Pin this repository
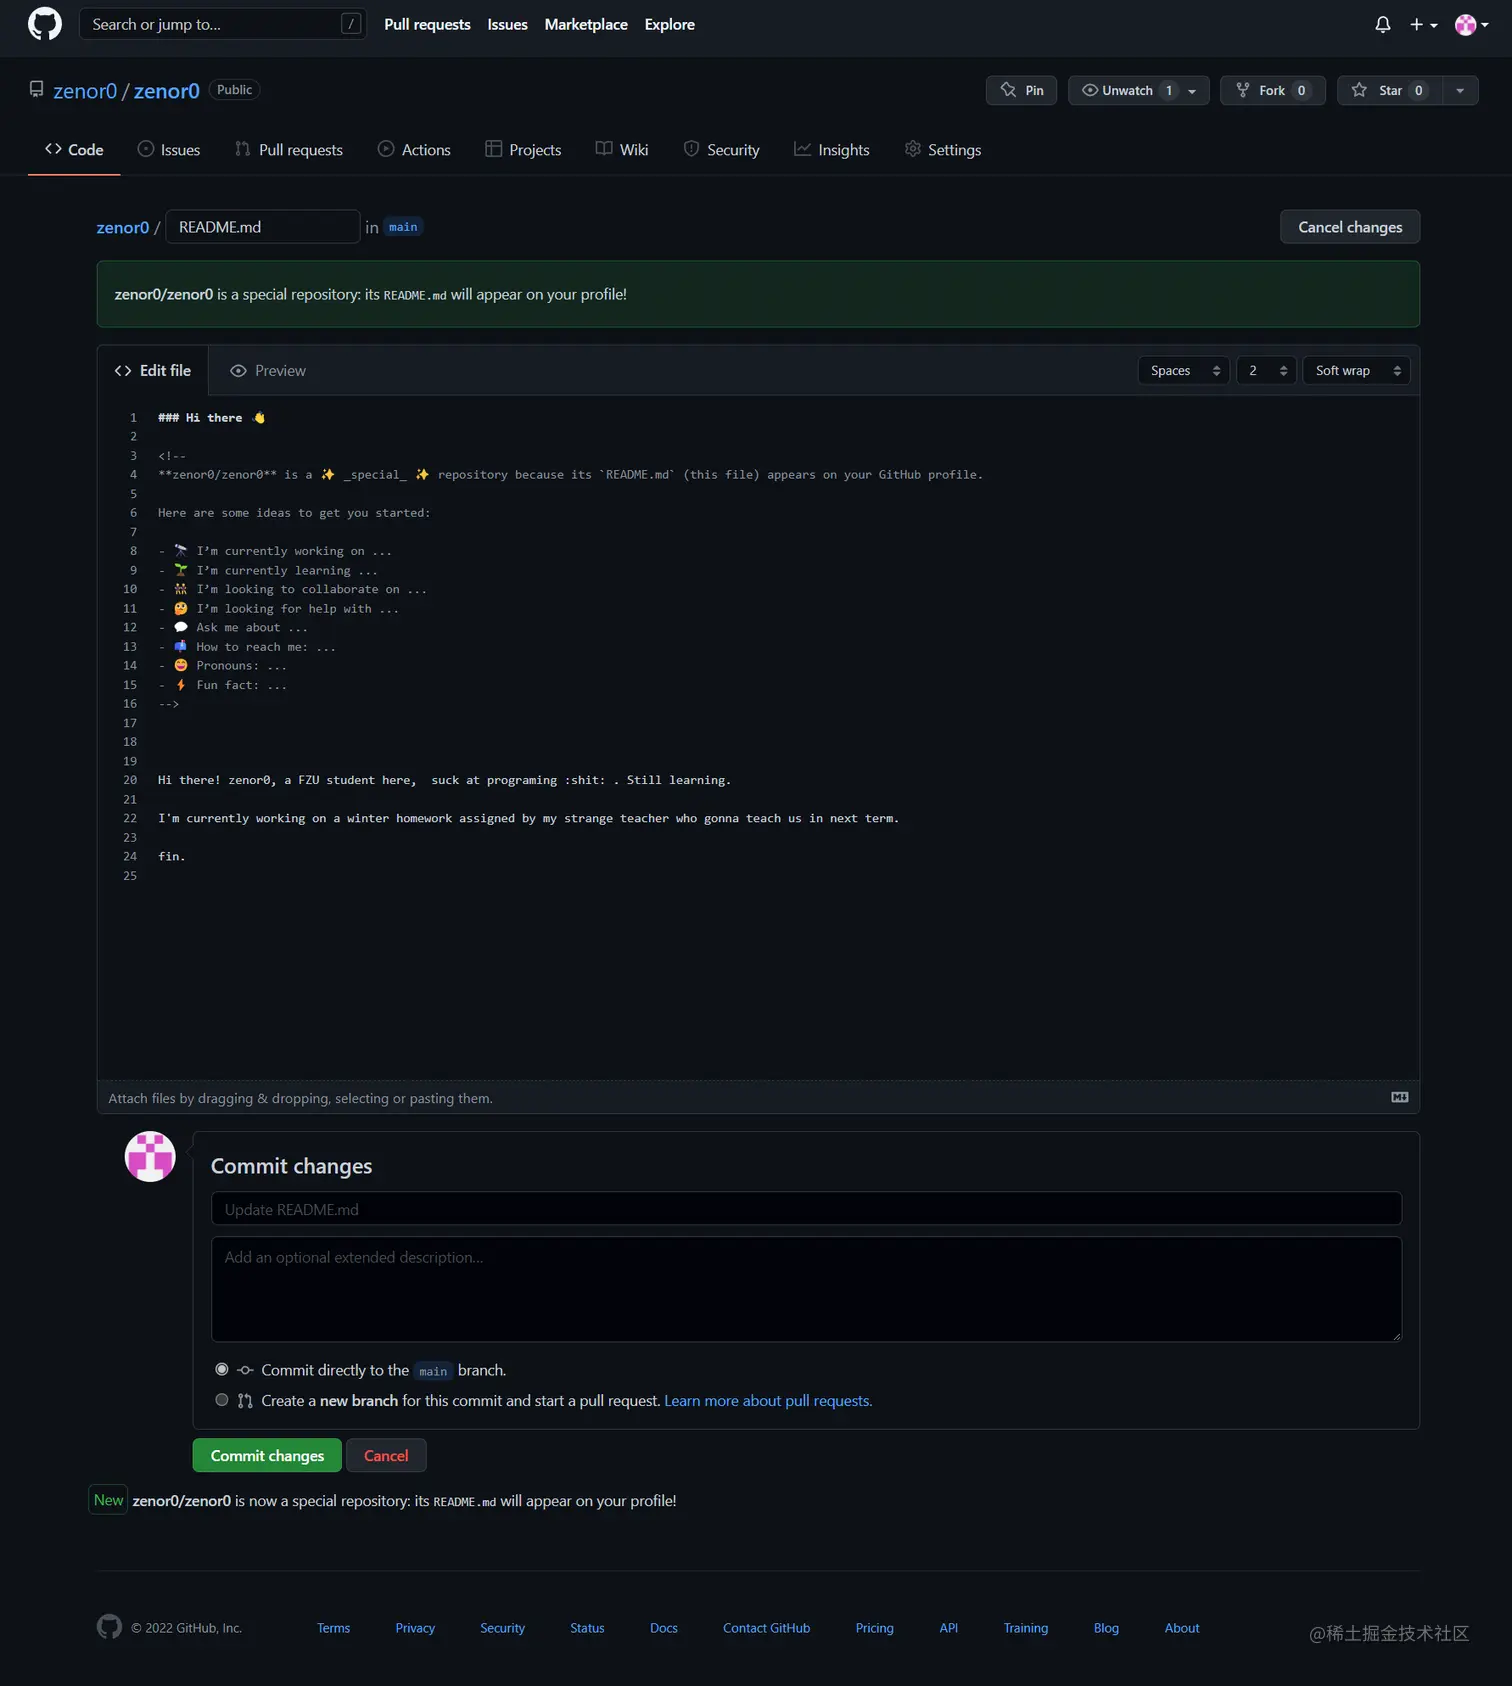The width and height of the screenshot is (1512, 1686). tap(1021, 90)
